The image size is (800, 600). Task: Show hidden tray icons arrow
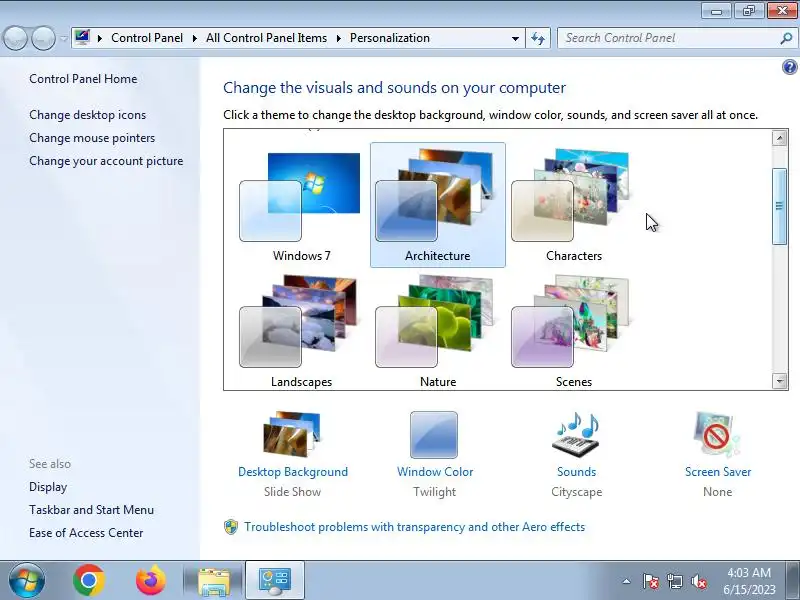point(627,581)
